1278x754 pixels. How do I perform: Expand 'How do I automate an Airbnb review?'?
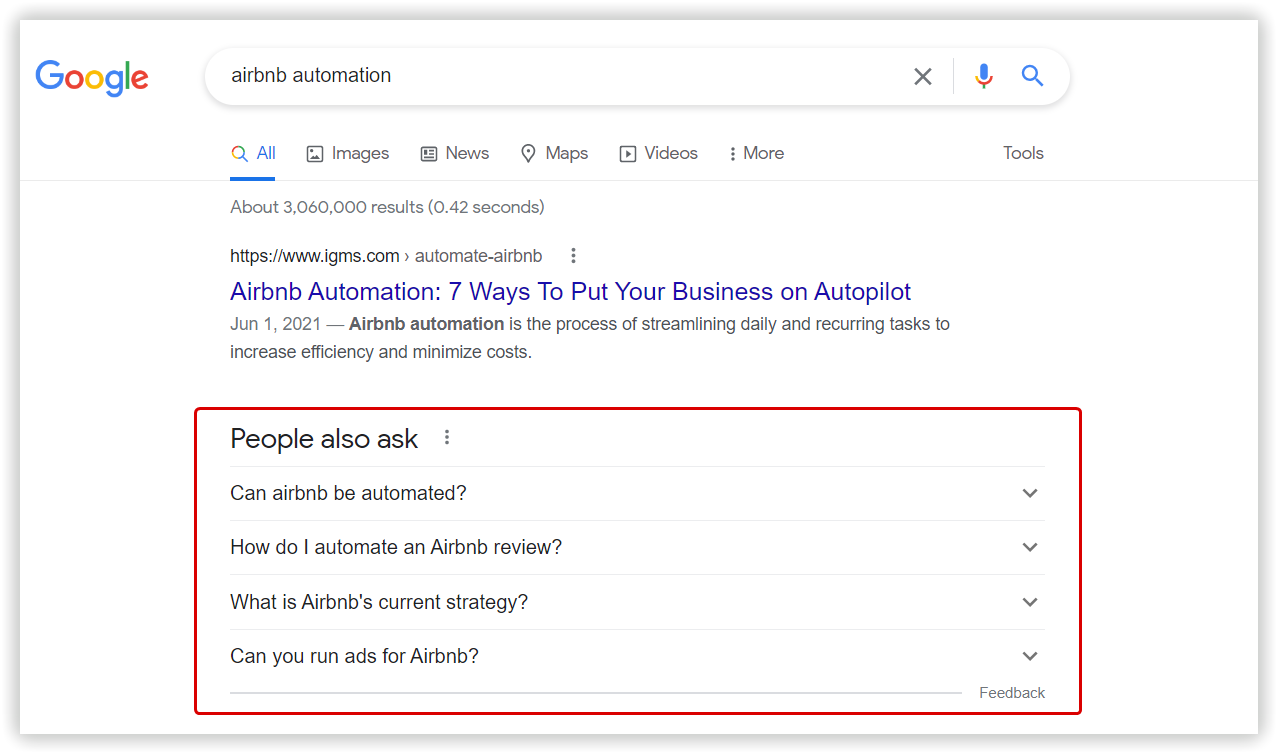[x=637, y=547]
